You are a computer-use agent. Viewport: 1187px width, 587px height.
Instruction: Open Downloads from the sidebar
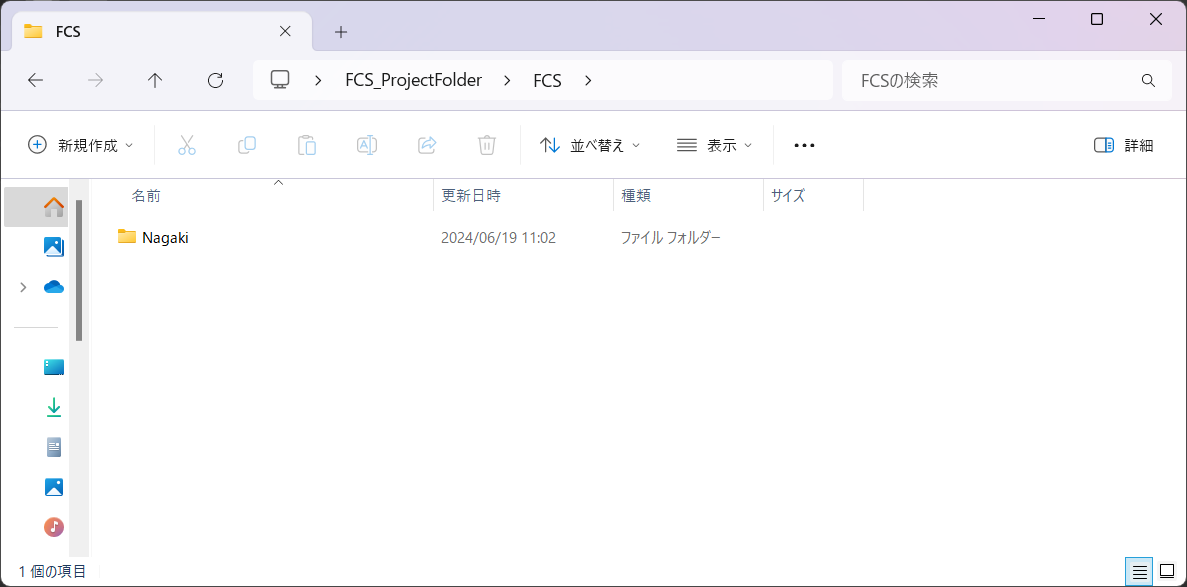coord(54,407)
